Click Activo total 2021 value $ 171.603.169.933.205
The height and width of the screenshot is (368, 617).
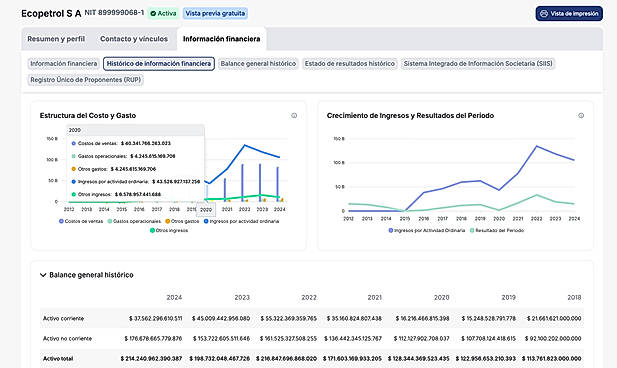352,359
